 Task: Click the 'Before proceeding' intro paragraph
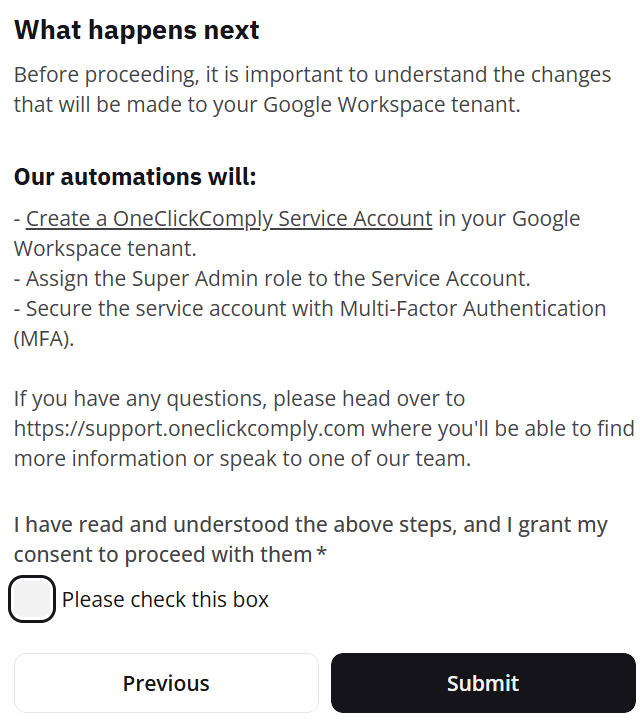311,75
